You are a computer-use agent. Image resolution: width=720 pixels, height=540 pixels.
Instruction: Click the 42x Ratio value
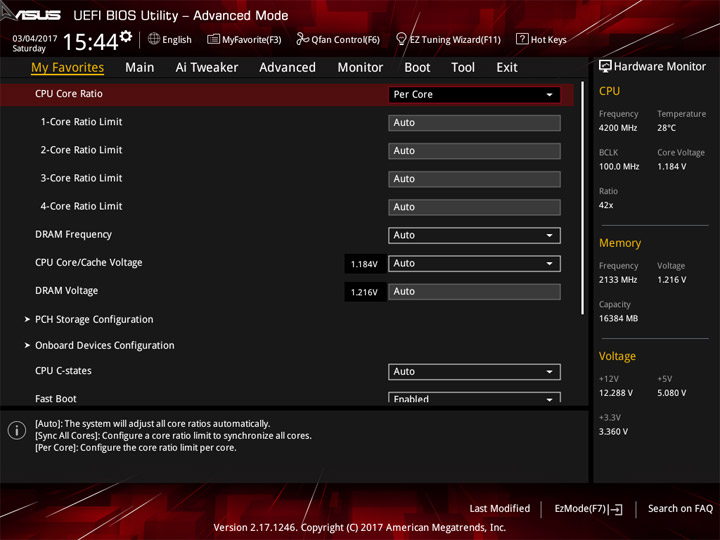point(606,205)
